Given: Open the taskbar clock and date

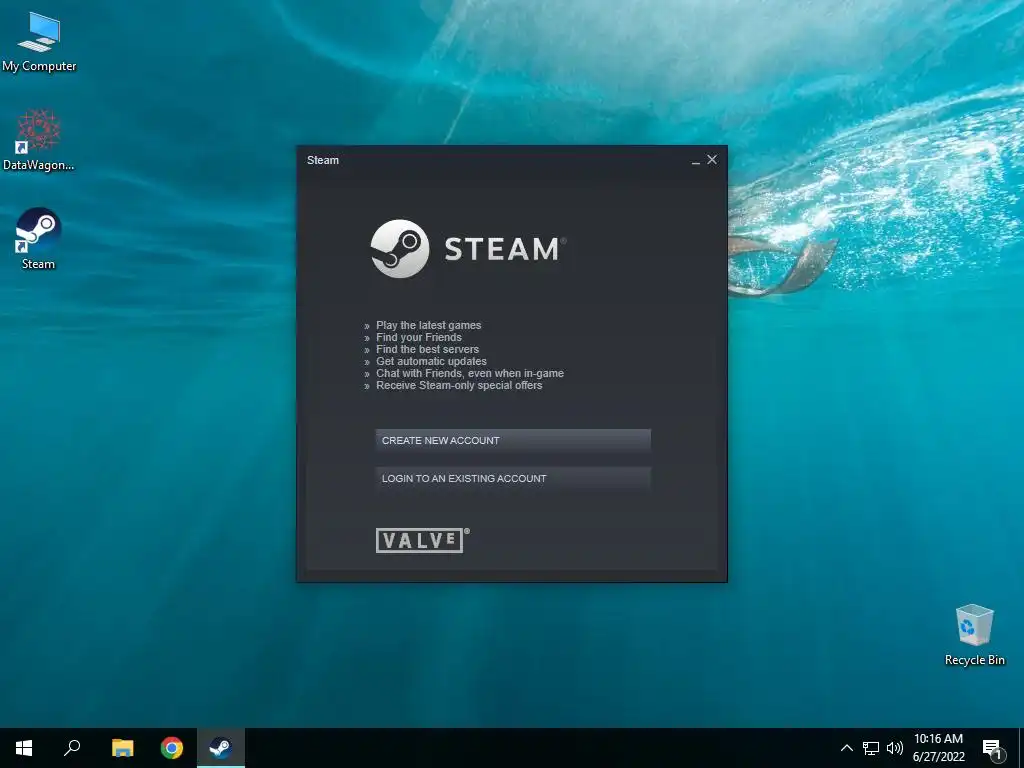Looking at the screenshot, I should [938, 748].
